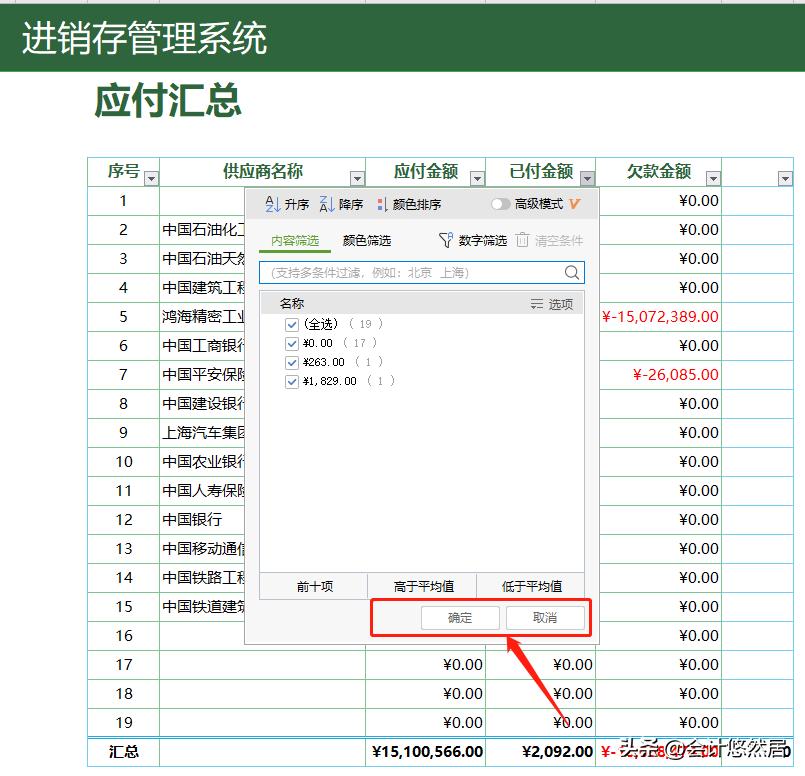Toggle the (全选) select-all checkbox
805x776 pixels.
coord(293,325)
